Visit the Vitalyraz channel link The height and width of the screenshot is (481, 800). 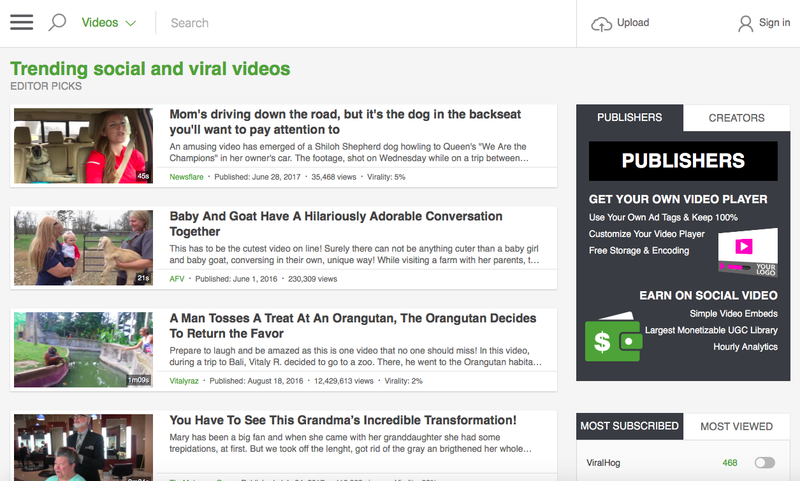(x=184, y=381)
